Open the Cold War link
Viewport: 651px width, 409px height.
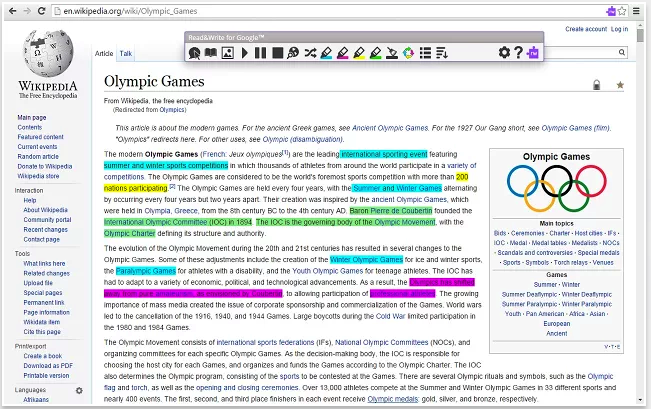click(x=390, y=316)
